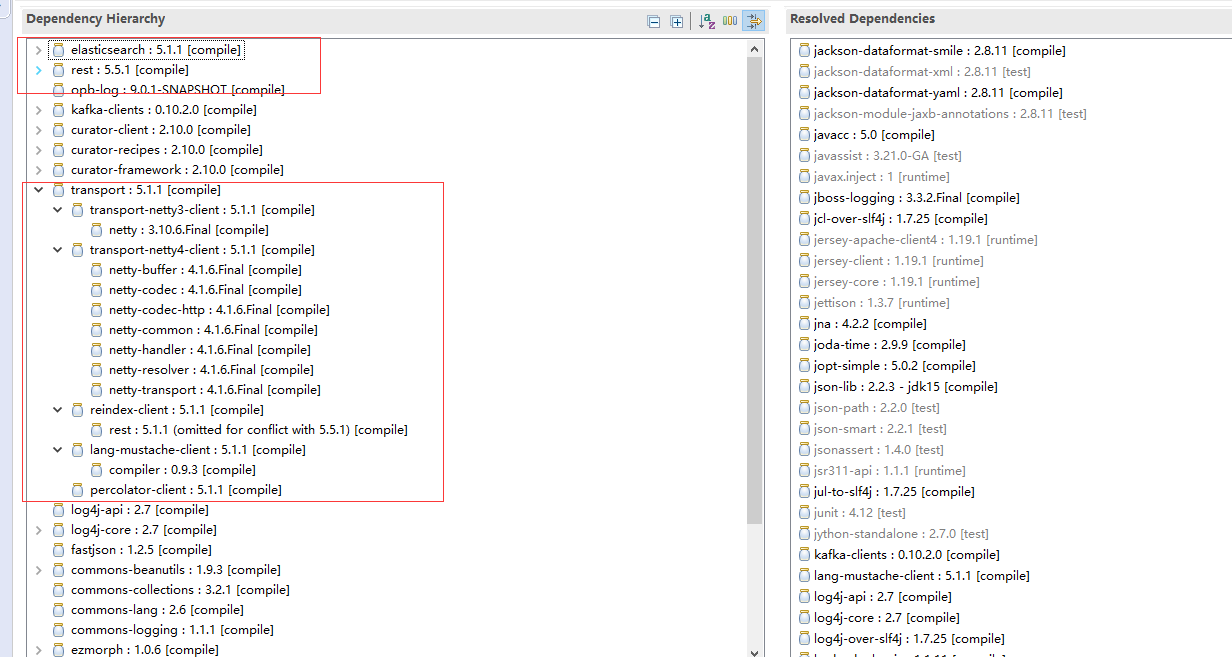Screen dimensions: 1232x657
Task: Click Dependency Hierarchy scroll up arrow
Action: point(755,48)
